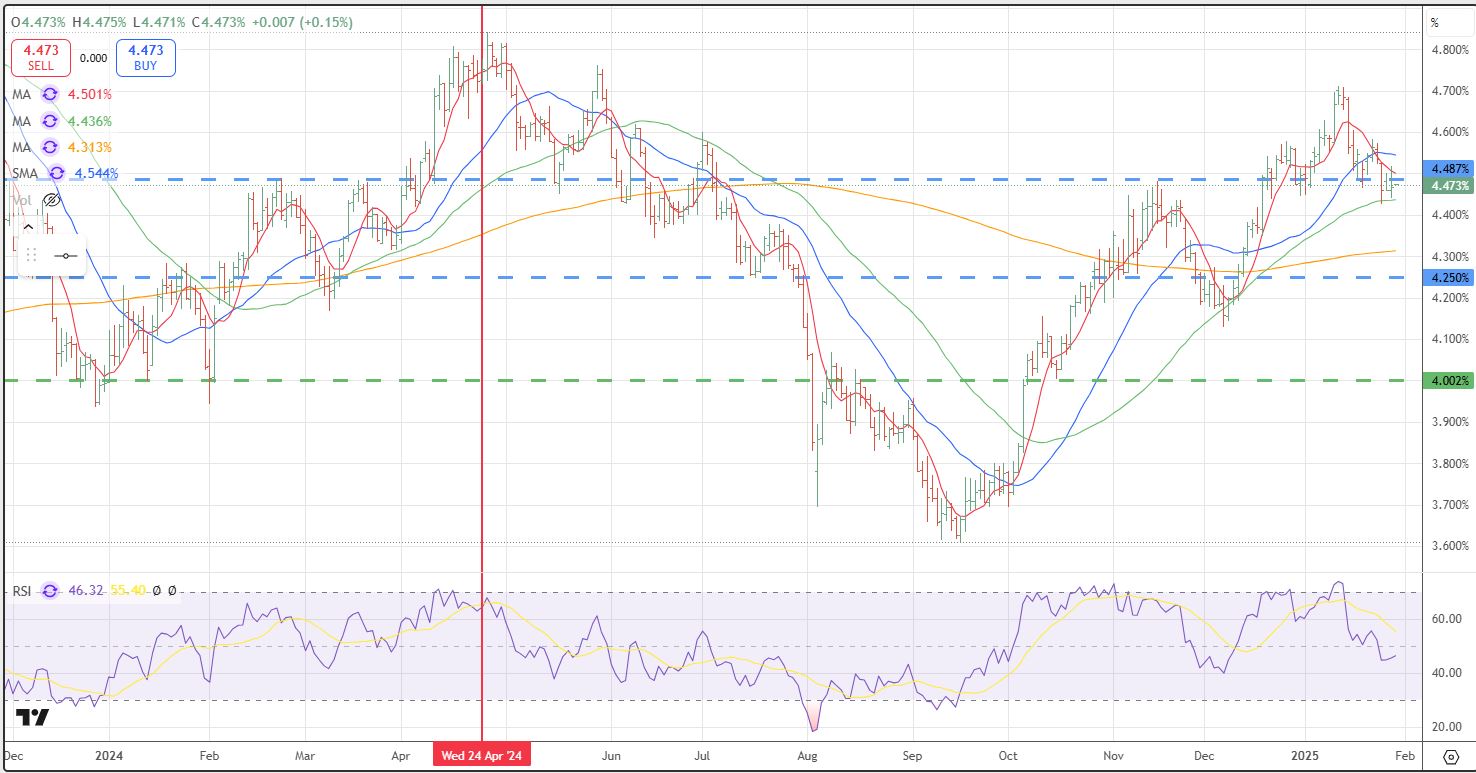Select the RSI indicator label
This screenshot has width=1476, height=773.
point(21,592)
